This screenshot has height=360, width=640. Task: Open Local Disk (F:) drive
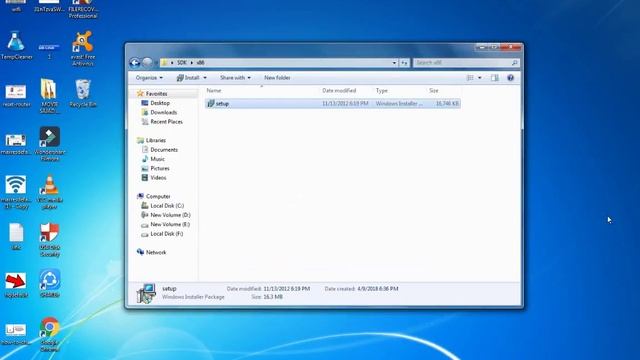pyautogui.click(x=166, y=234)
